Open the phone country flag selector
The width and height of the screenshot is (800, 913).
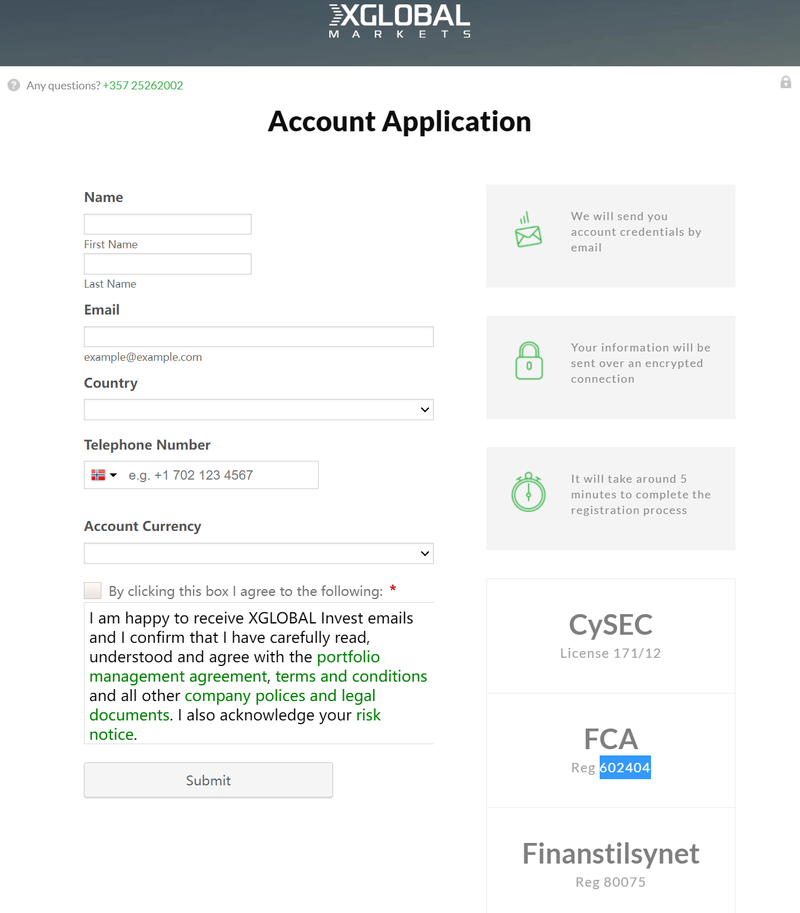104,475
